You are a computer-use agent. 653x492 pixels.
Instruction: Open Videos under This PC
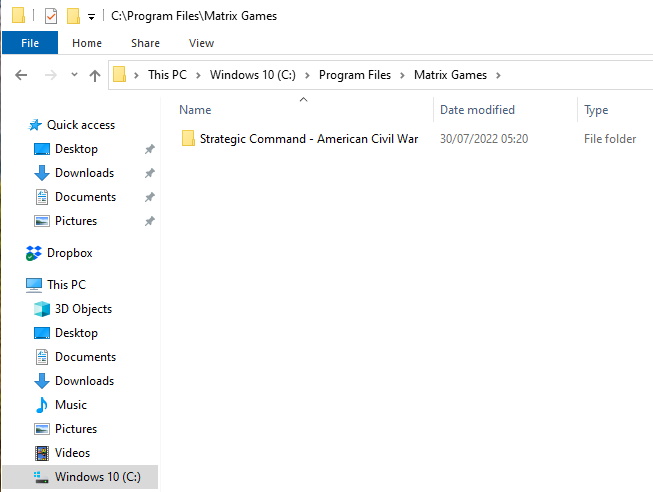[72, 452]
